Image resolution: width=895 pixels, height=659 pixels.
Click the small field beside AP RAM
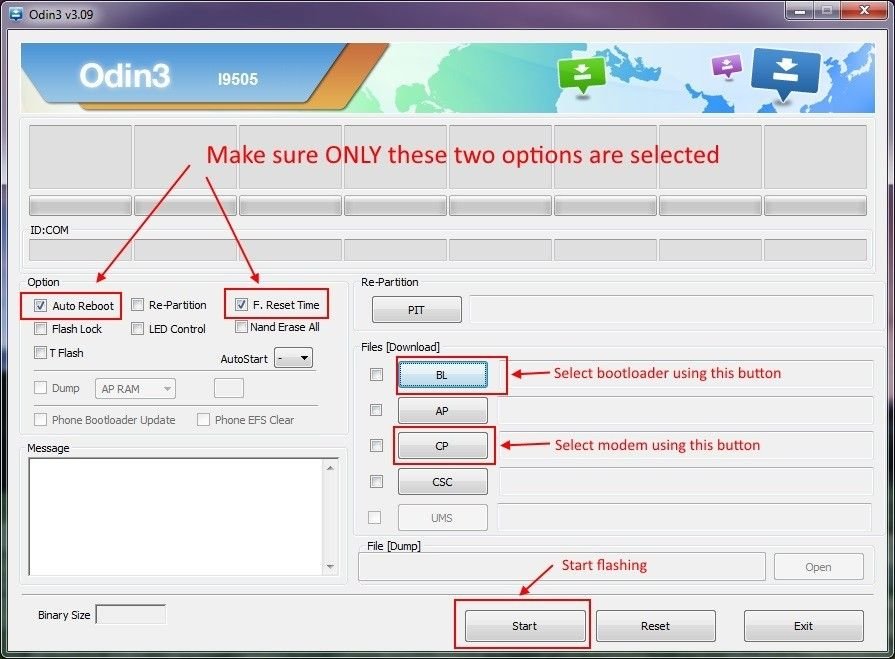click(x=229, y=388)
